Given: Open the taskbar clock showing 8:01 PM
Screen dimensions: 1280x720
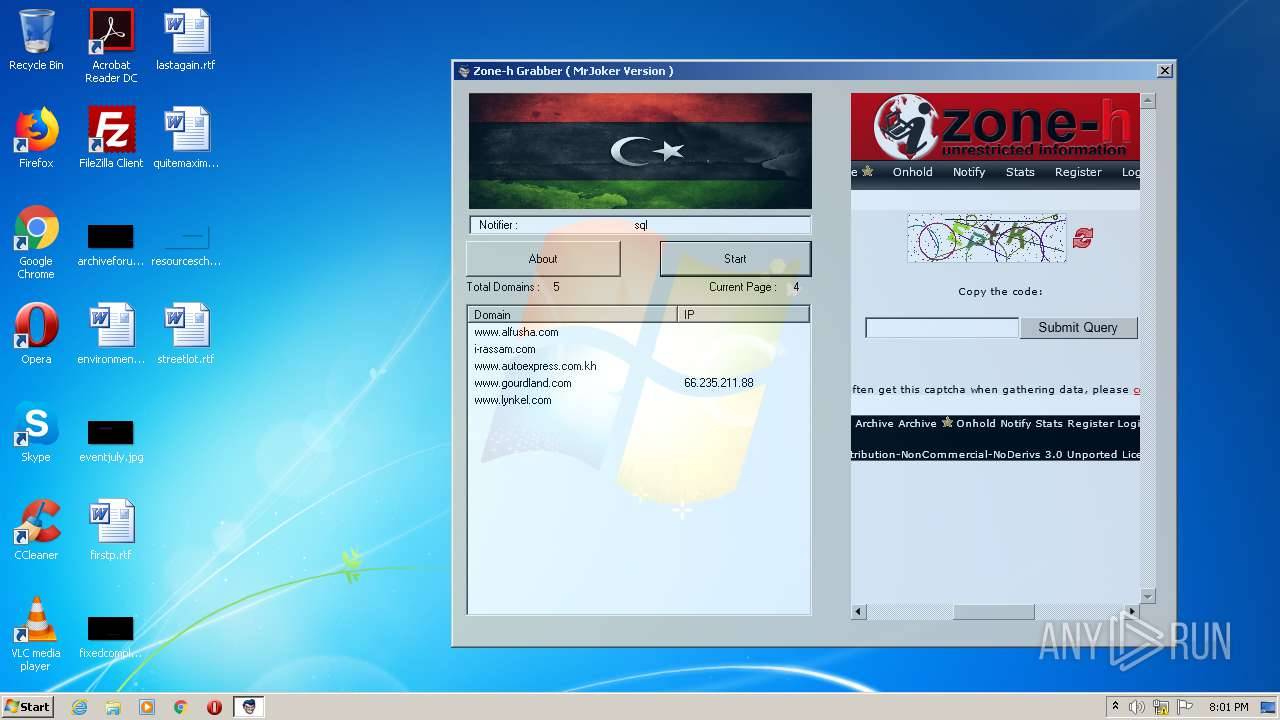Looking at the screenshot, I should click(1228, 707).
